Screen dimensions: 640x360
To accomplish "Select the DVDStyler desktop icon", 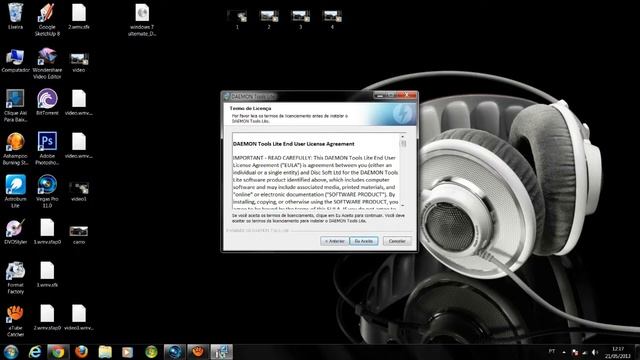I will 16,232.
